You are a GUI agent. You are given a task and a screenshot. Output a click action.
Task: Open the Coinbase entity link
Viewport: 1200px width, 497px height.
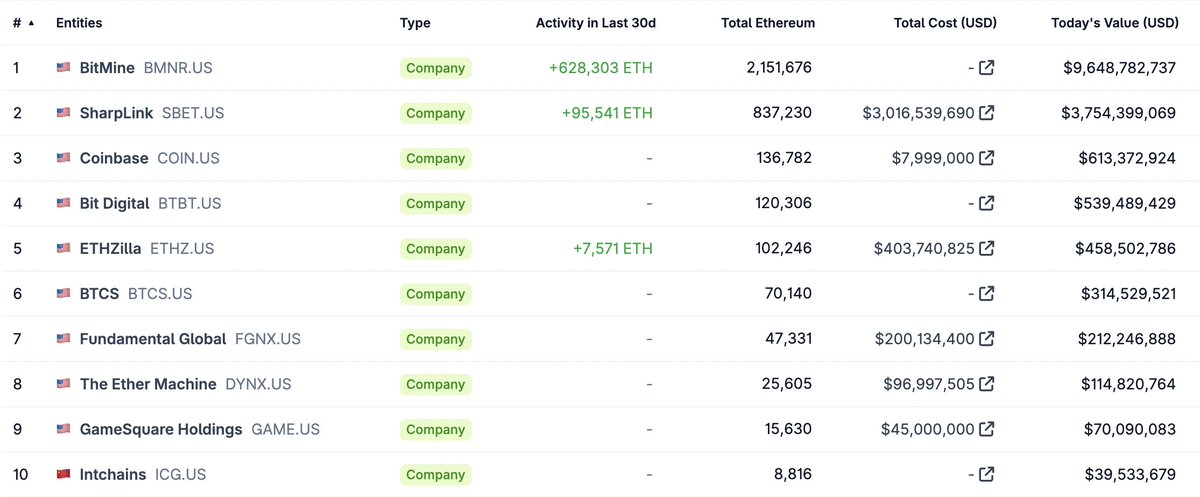click(x=114, y=158)
